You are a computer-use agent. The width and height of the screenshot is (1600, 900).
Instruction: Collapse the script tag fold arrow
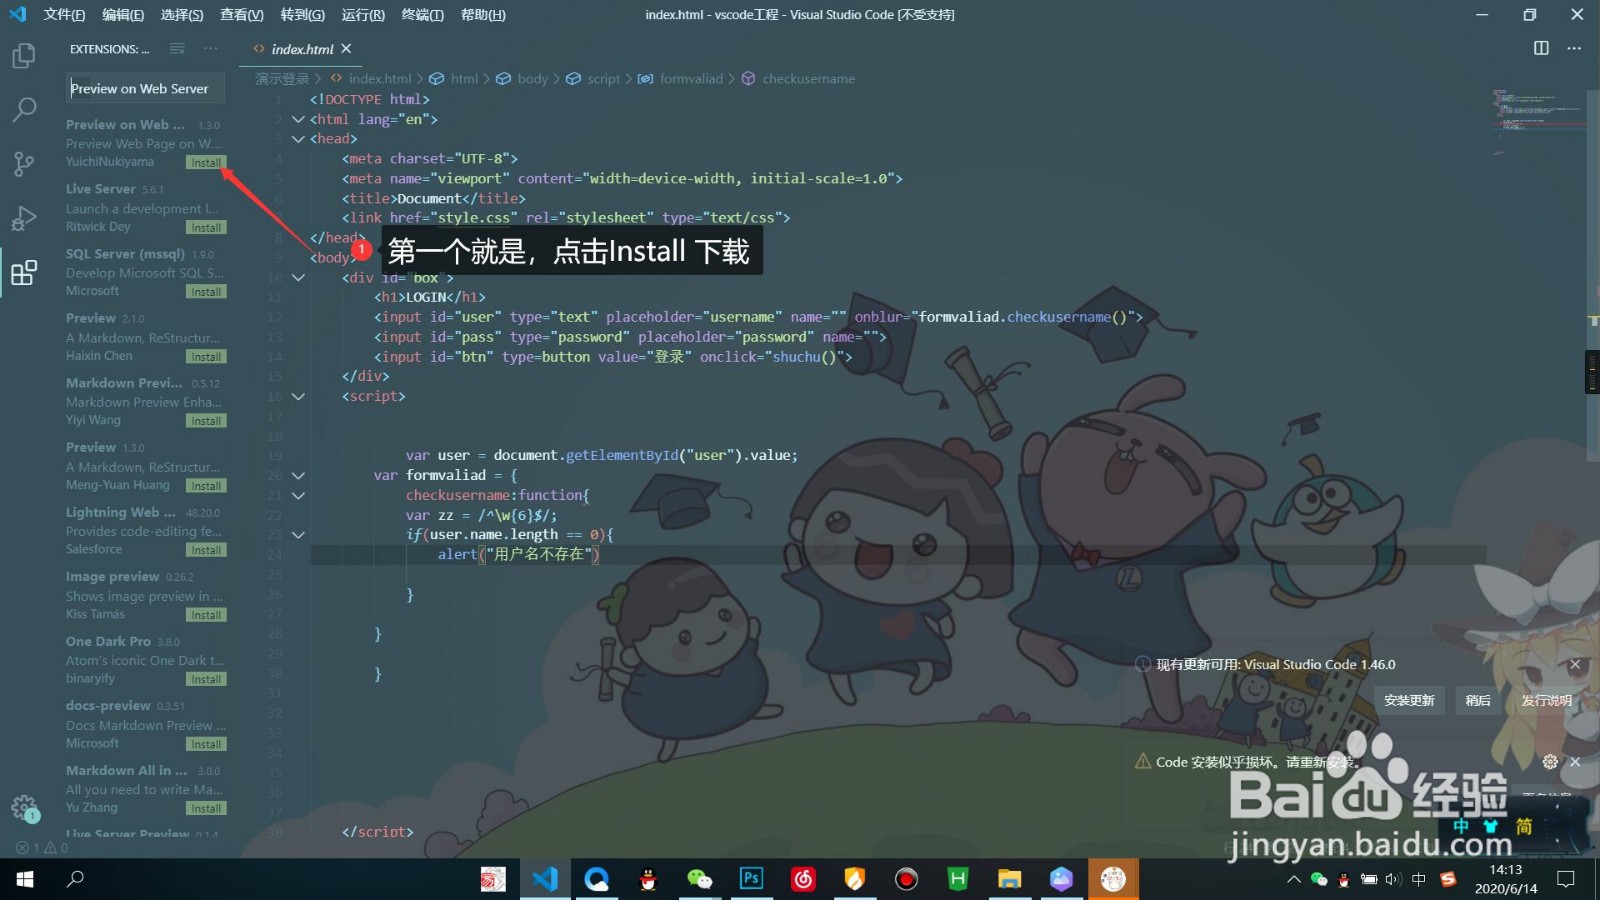[298, 397]
